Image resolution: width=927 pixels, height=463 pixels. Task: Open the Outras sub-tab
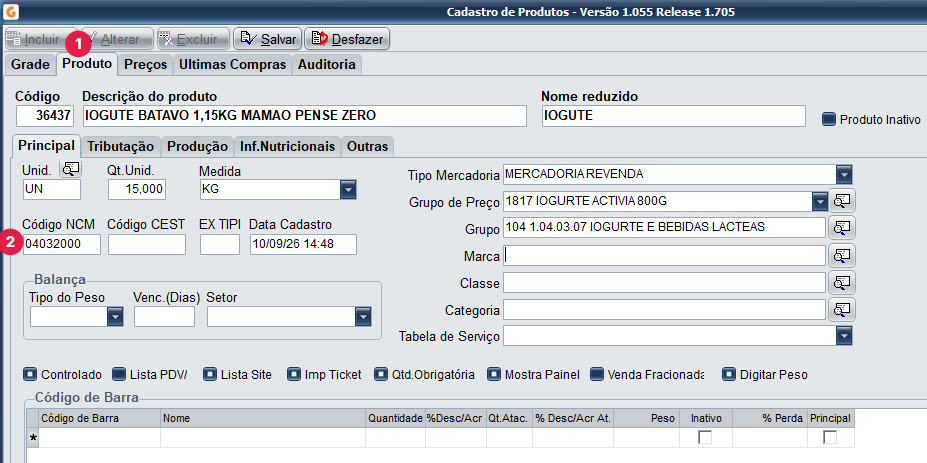[368, 146]
